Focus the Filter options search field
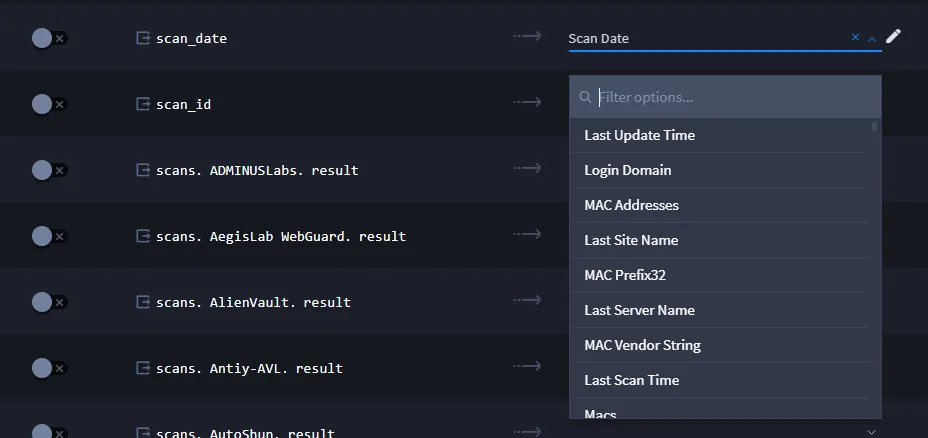928x438 pixels. [725, 97]
